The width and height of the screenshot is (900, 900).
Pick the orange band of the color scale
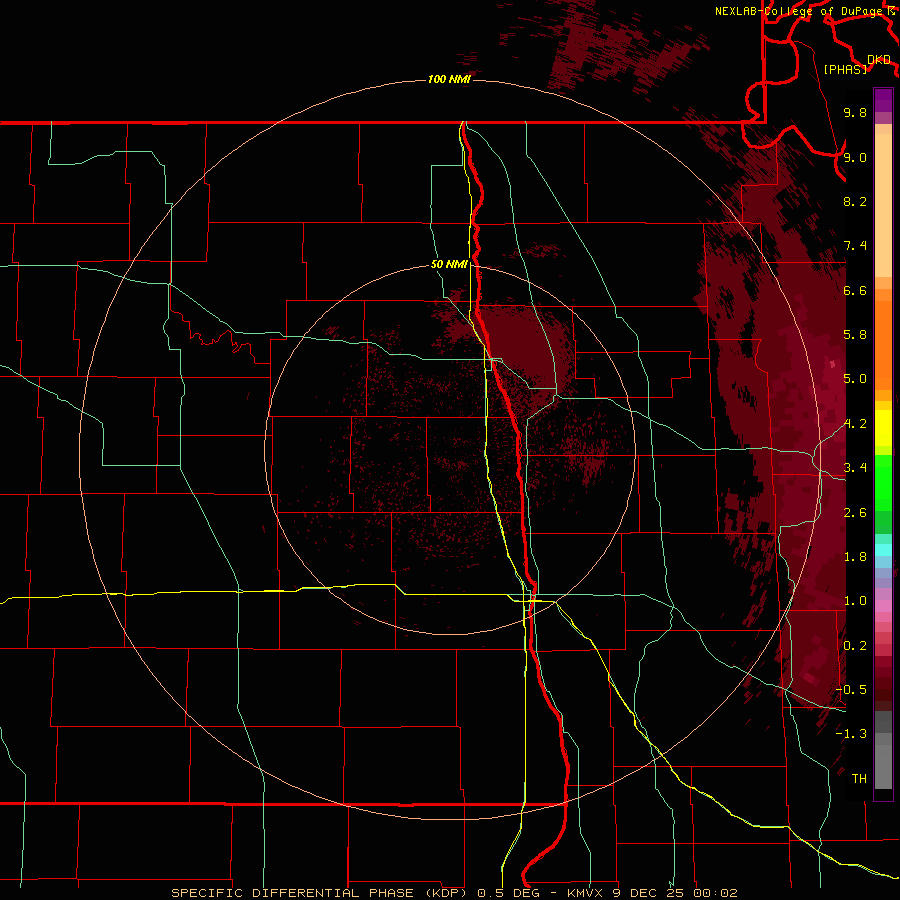coord(883,346)
